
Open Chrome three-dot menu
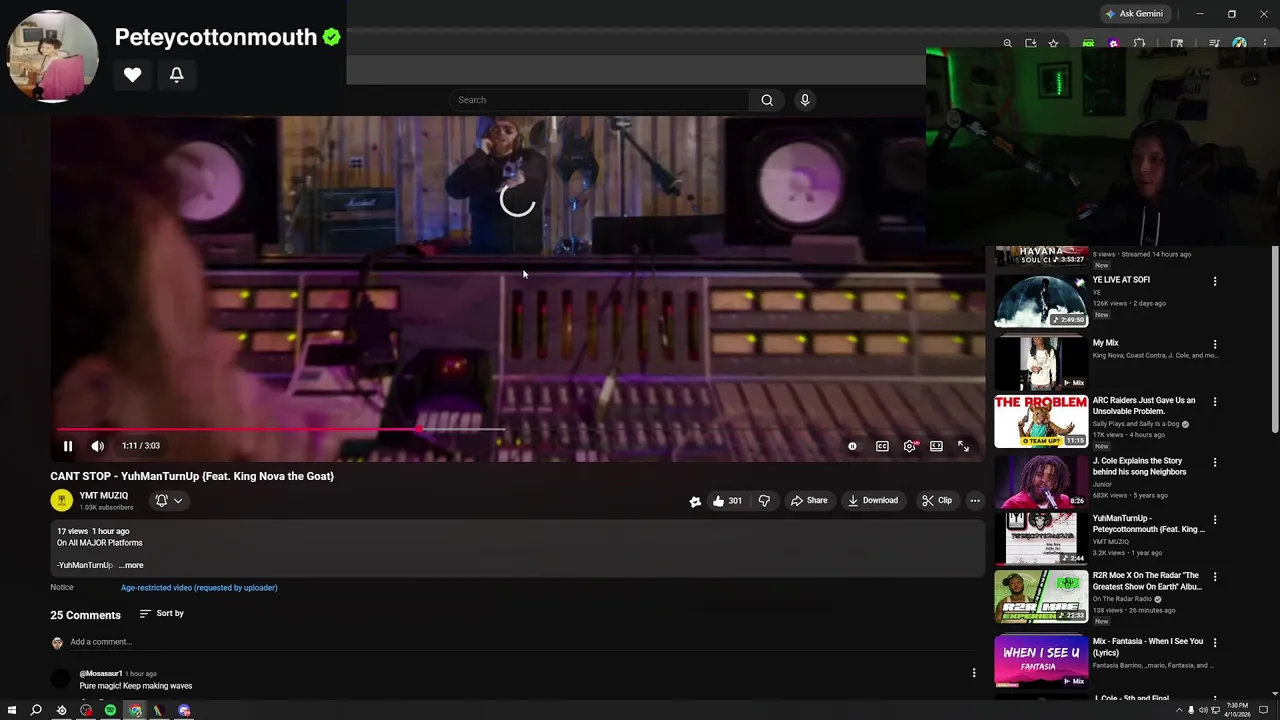pos(1264,43)
